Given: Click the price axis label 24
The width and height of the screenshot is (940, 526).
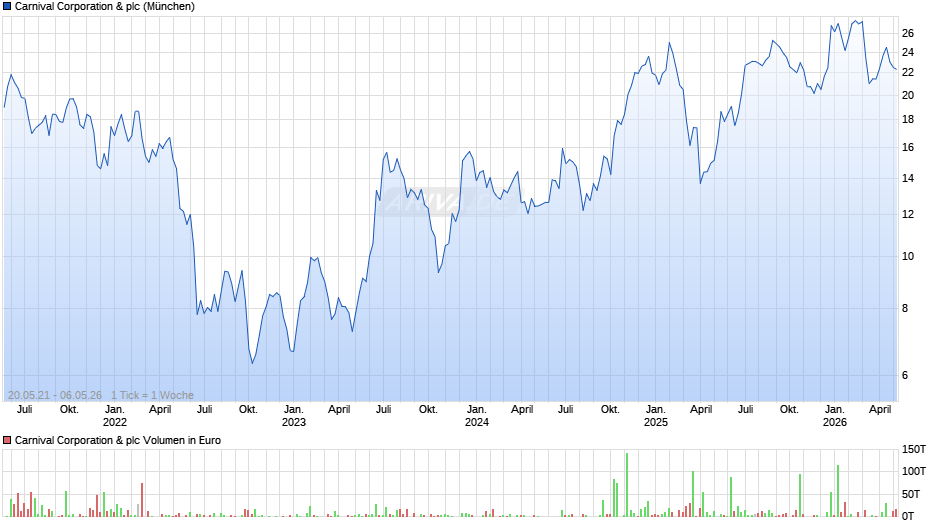Looking at the screenshot, I should [x=908, y=53].
